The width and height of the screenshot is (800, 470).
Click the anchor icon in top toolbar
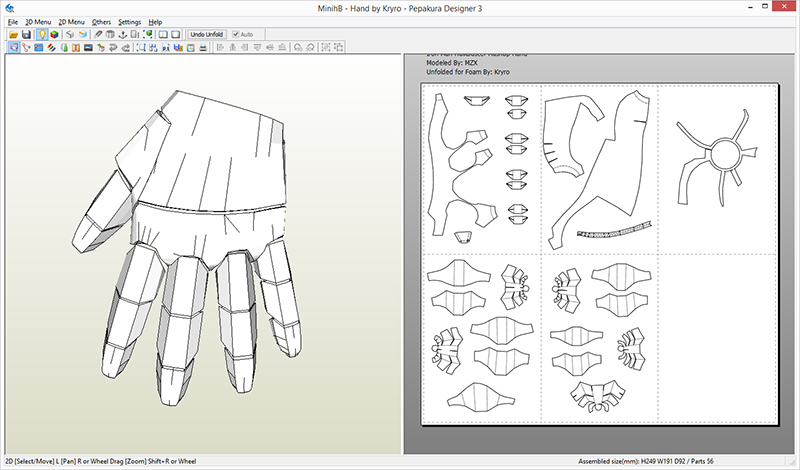122,35
